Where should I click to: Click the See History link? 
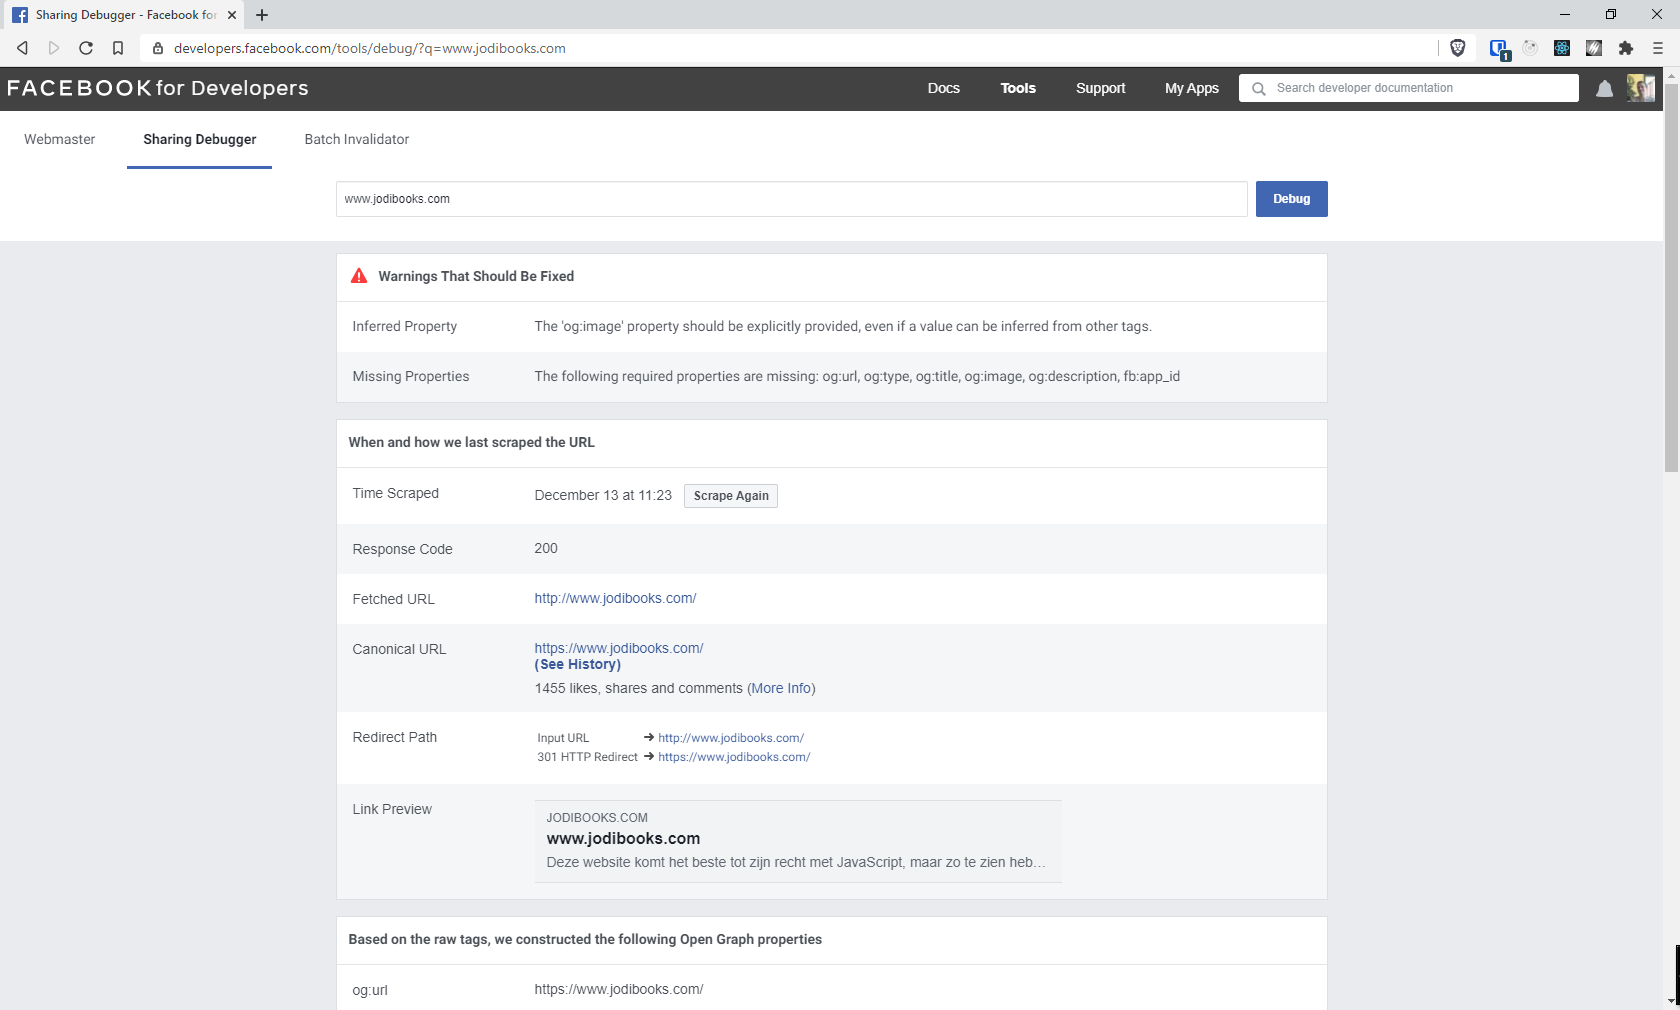(578, 664)
